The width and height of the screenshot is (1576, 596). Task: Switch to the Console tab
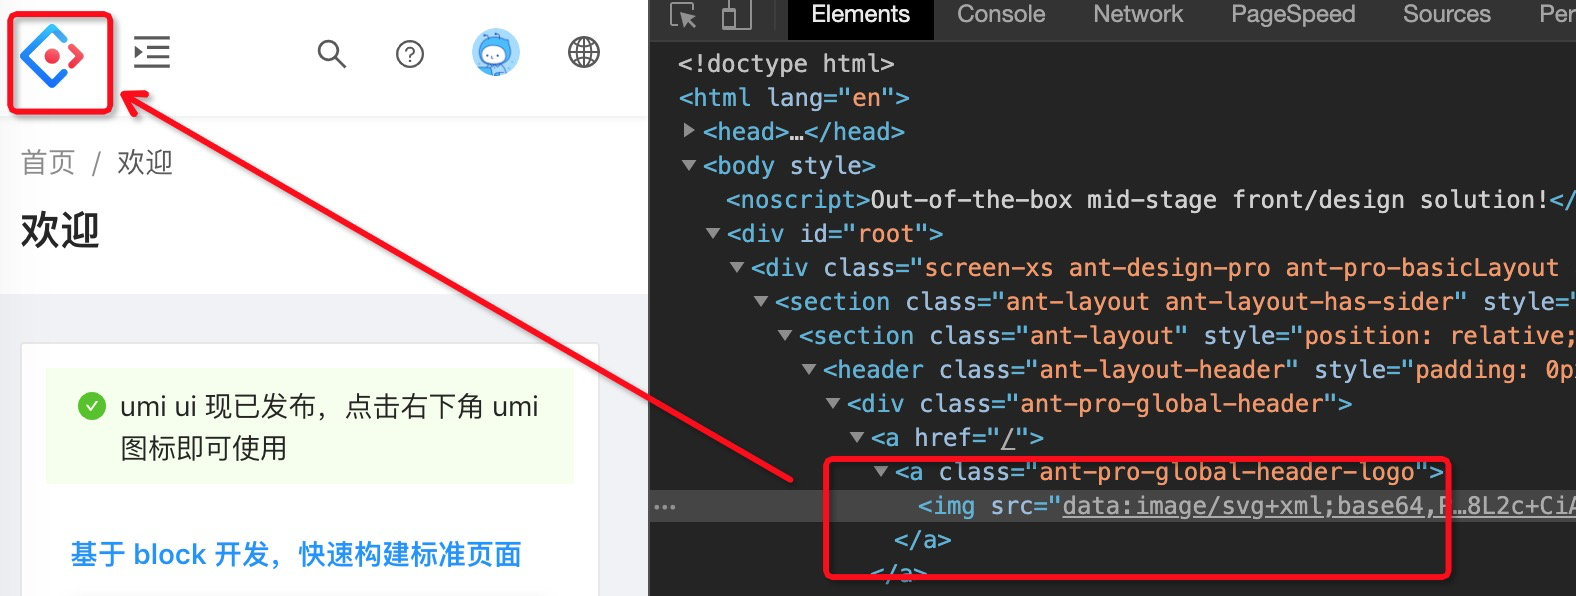click(x=1001, y=14)
